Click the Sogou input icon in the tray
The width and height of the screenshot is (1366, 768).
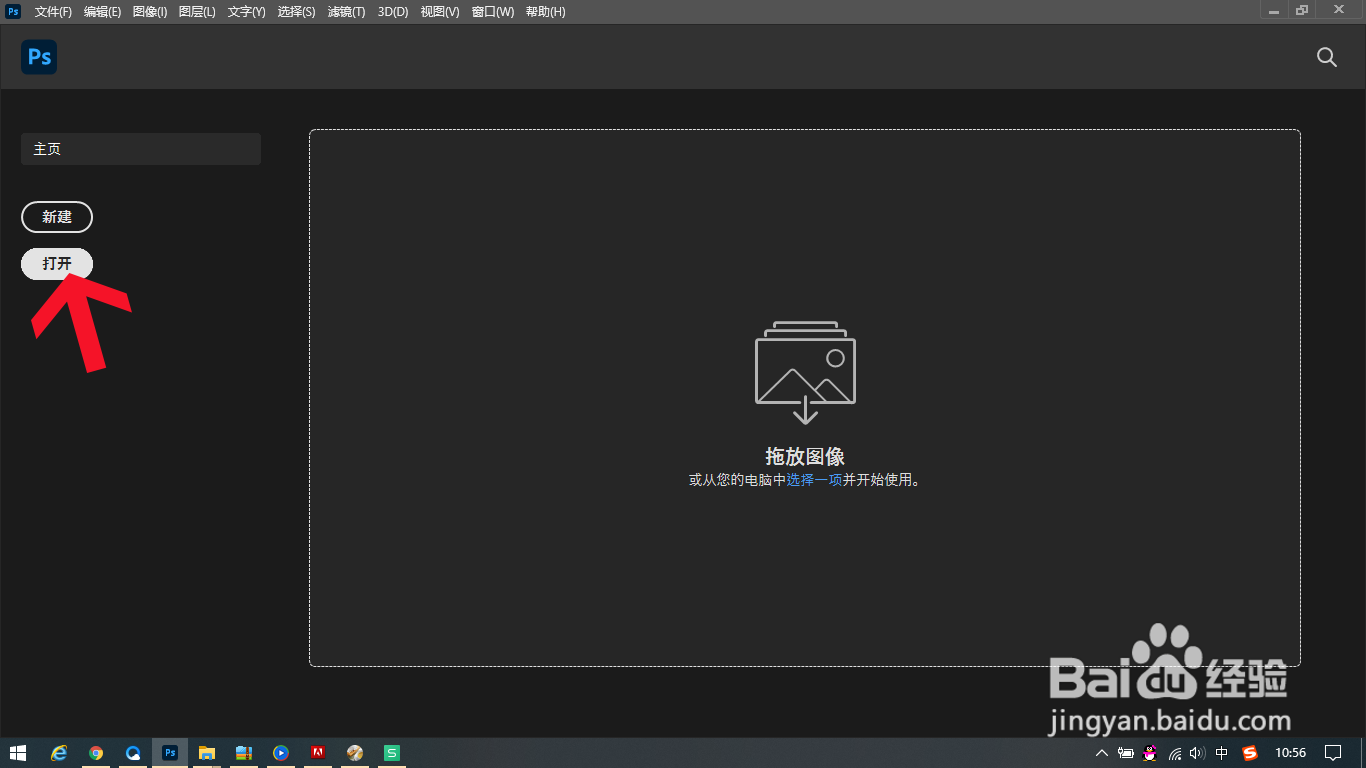(x=1249, y=753)
